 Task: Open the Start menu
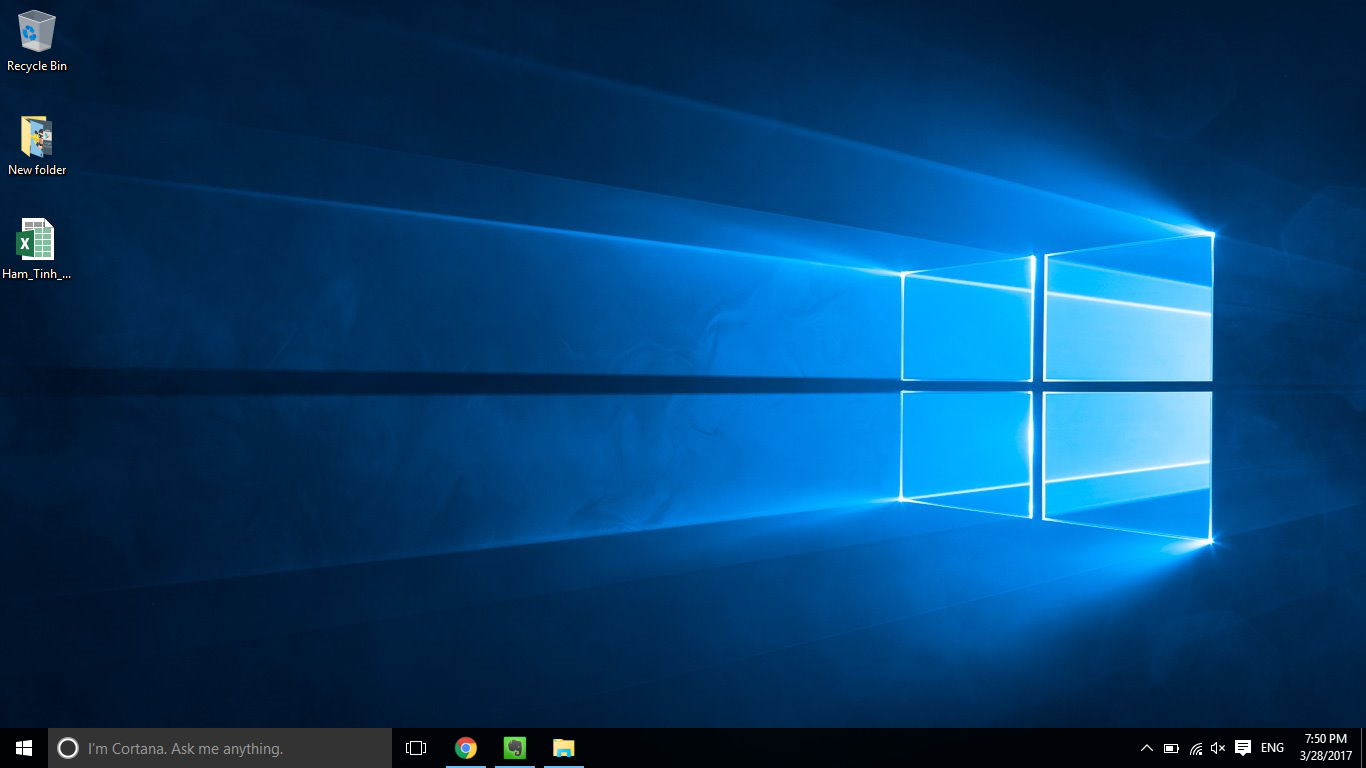pos(22,748)
